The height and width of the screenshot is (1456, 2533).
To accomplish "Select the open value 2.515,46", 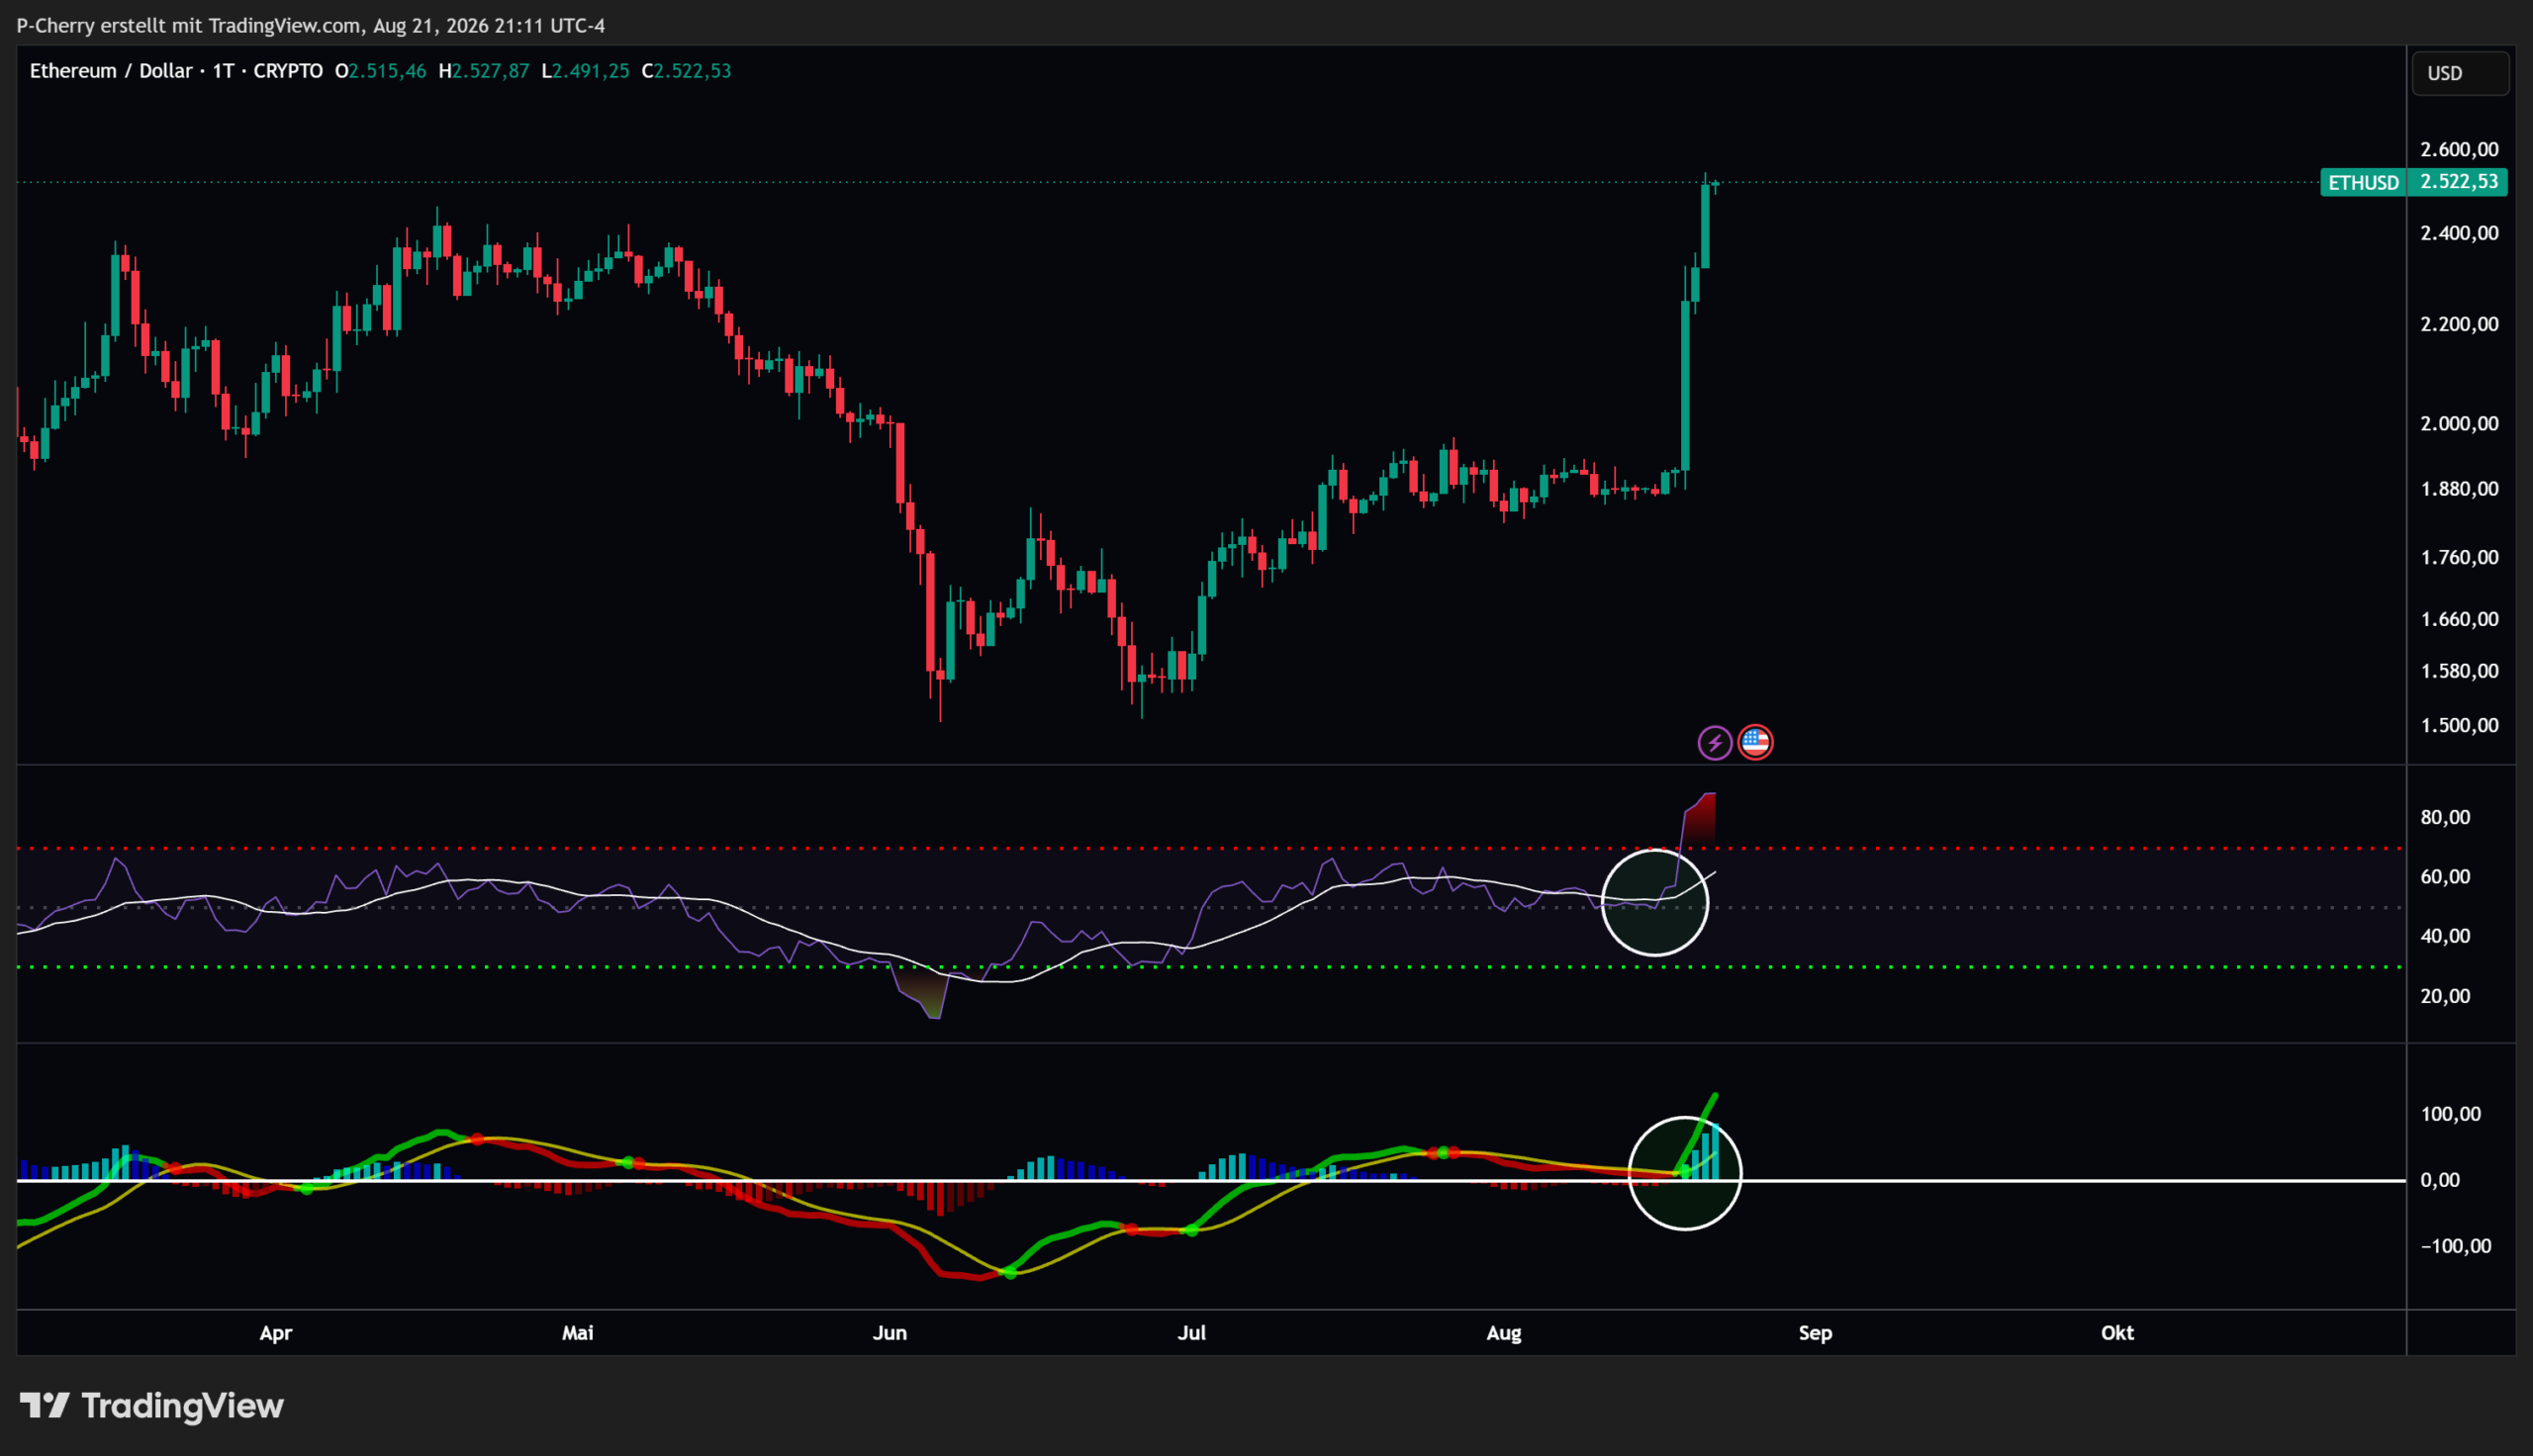I will click(x=387, y=71).
